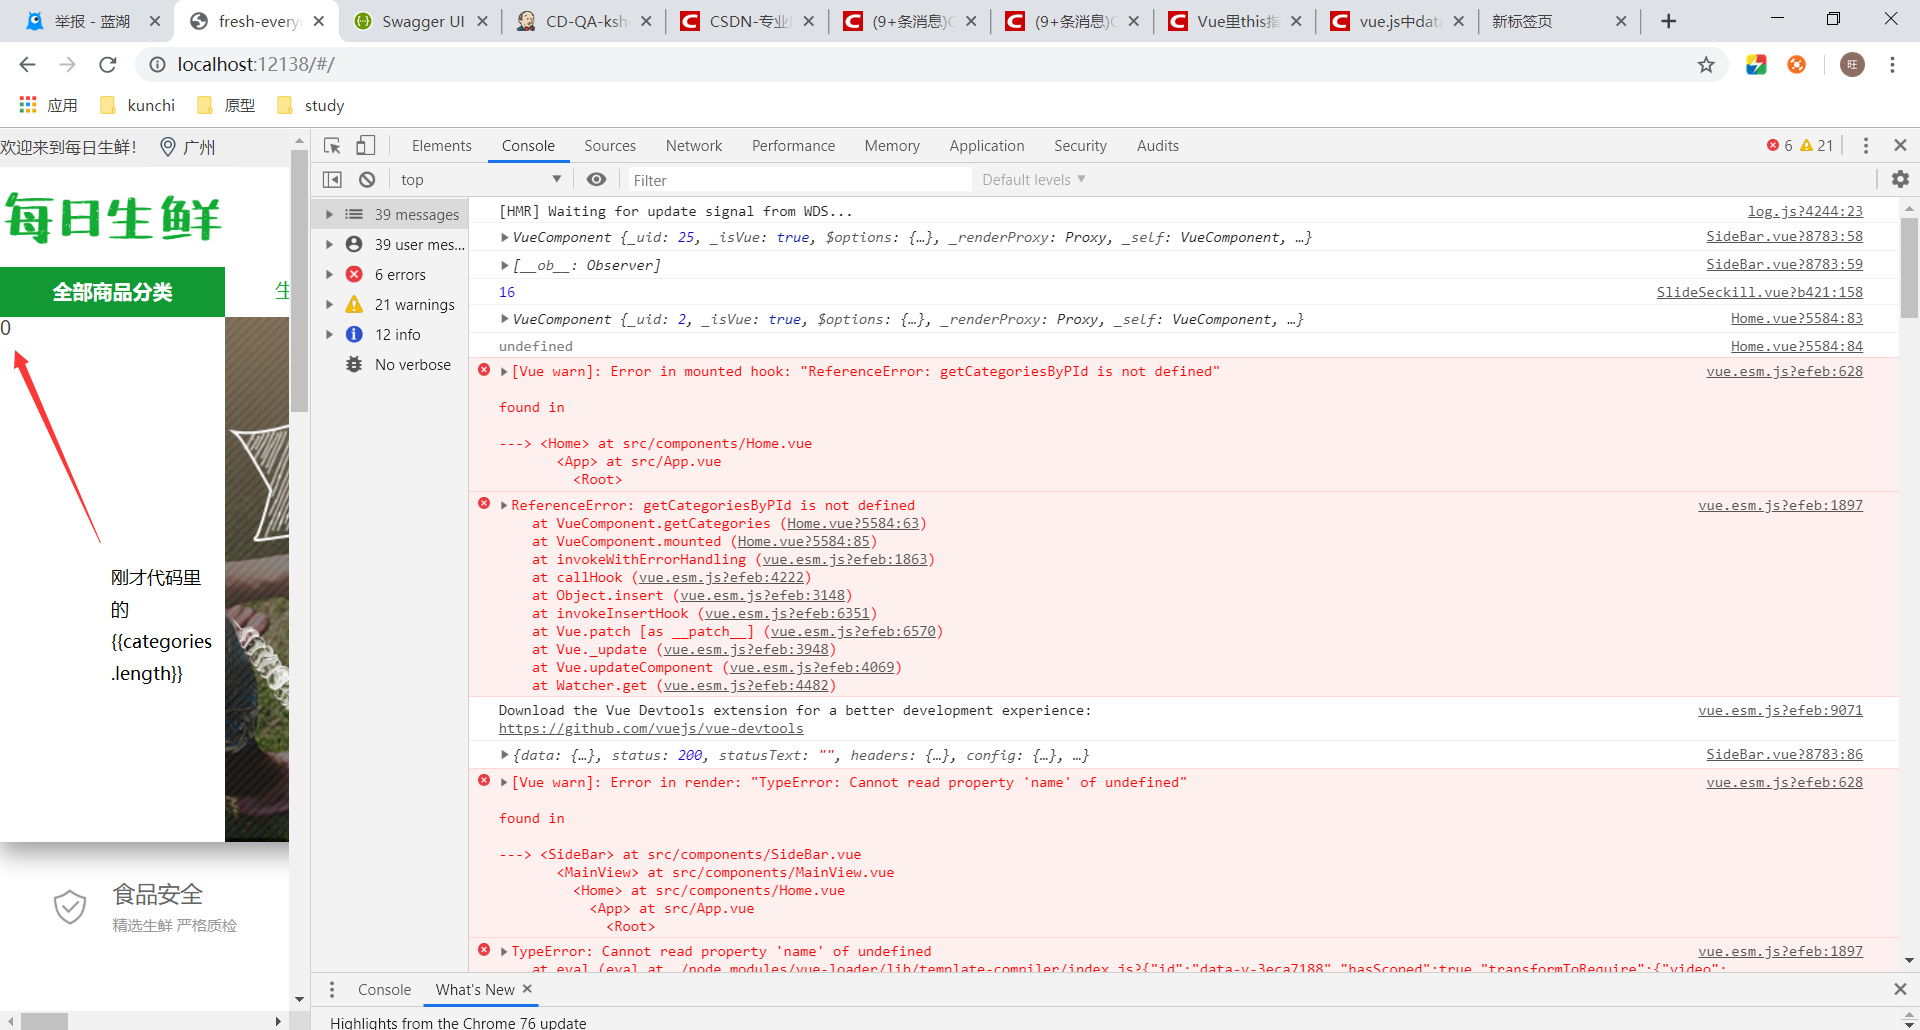Open stack trace link Home.vue?5584:63
The image size is (1920, 1030).
click(x=853, y=524)
